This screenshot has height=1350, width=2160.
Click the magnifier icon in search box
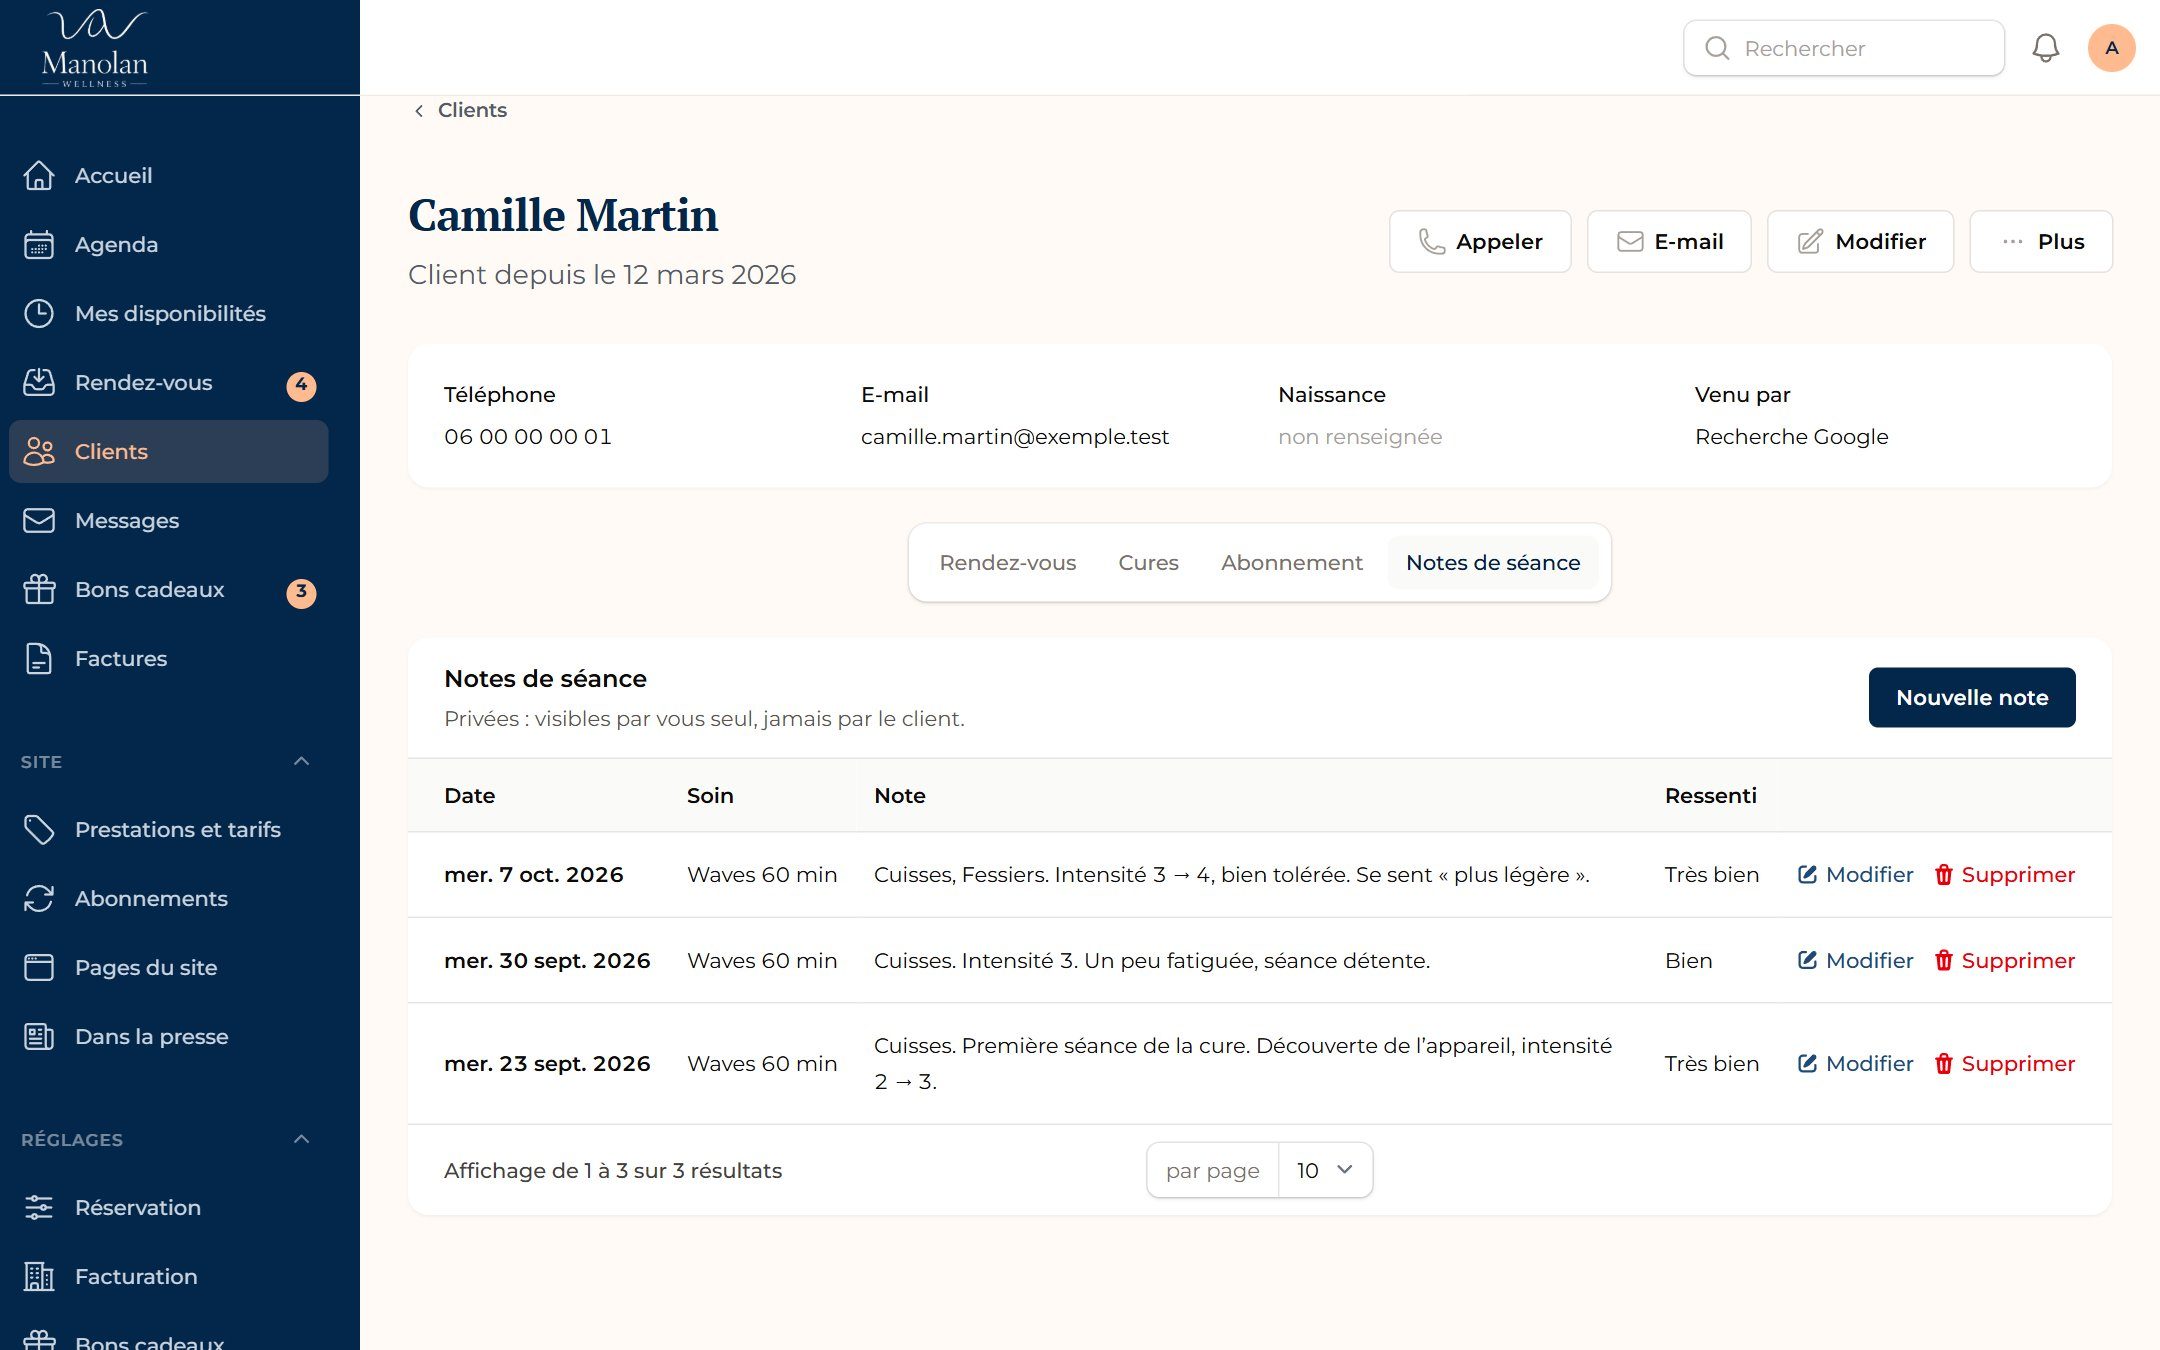[1717, 48]
